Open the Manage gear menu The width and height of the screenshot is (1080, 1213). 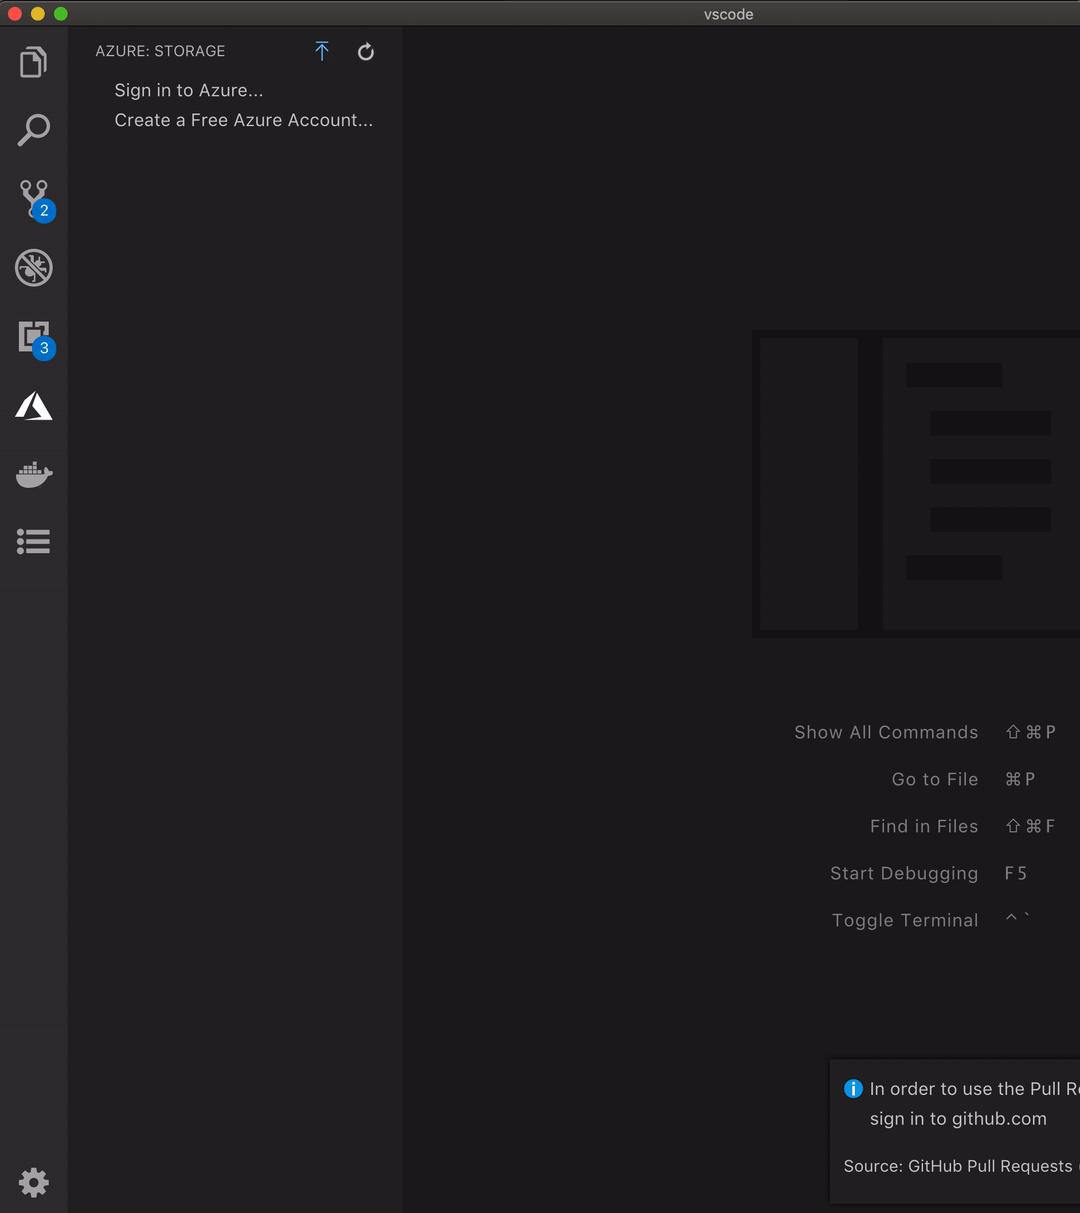point(33,1182)
